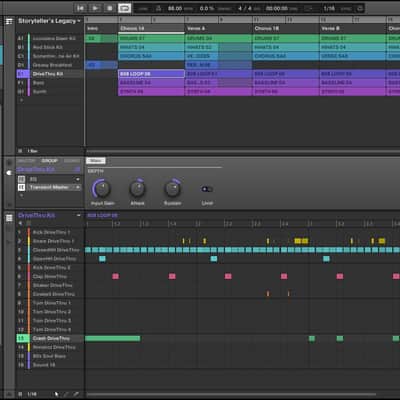Click the sync/follow icon in header

[360, 8]
